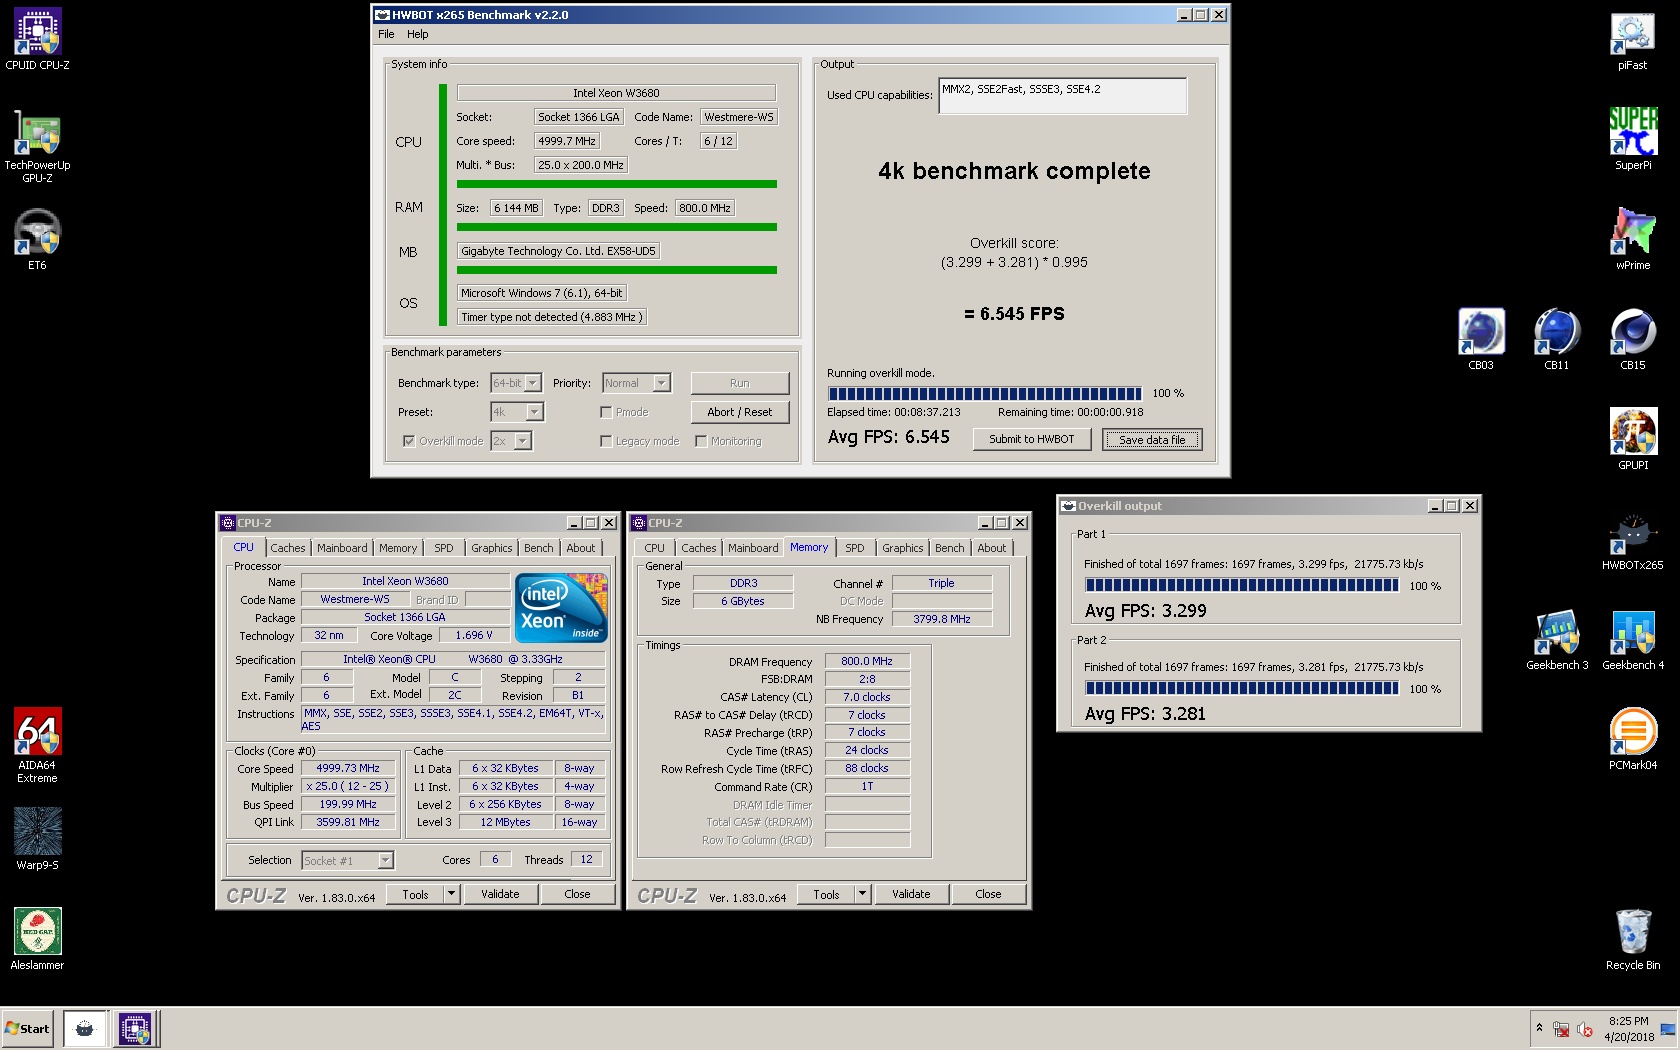Expand Tools arrow in CPU-Z Memory window
This screenshot has width=1680, height=1050.
click(862, 894)
